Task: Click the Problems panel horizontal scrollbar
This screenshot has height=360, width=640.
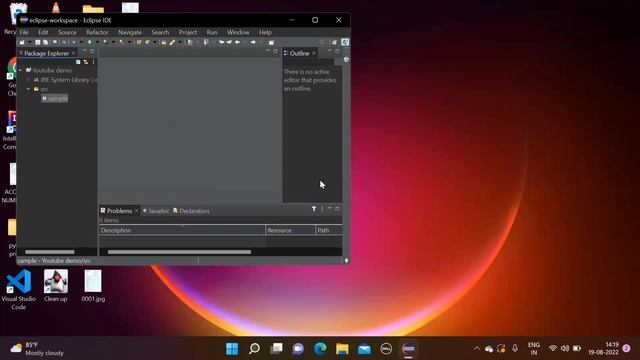Action: tap(179, 252)
